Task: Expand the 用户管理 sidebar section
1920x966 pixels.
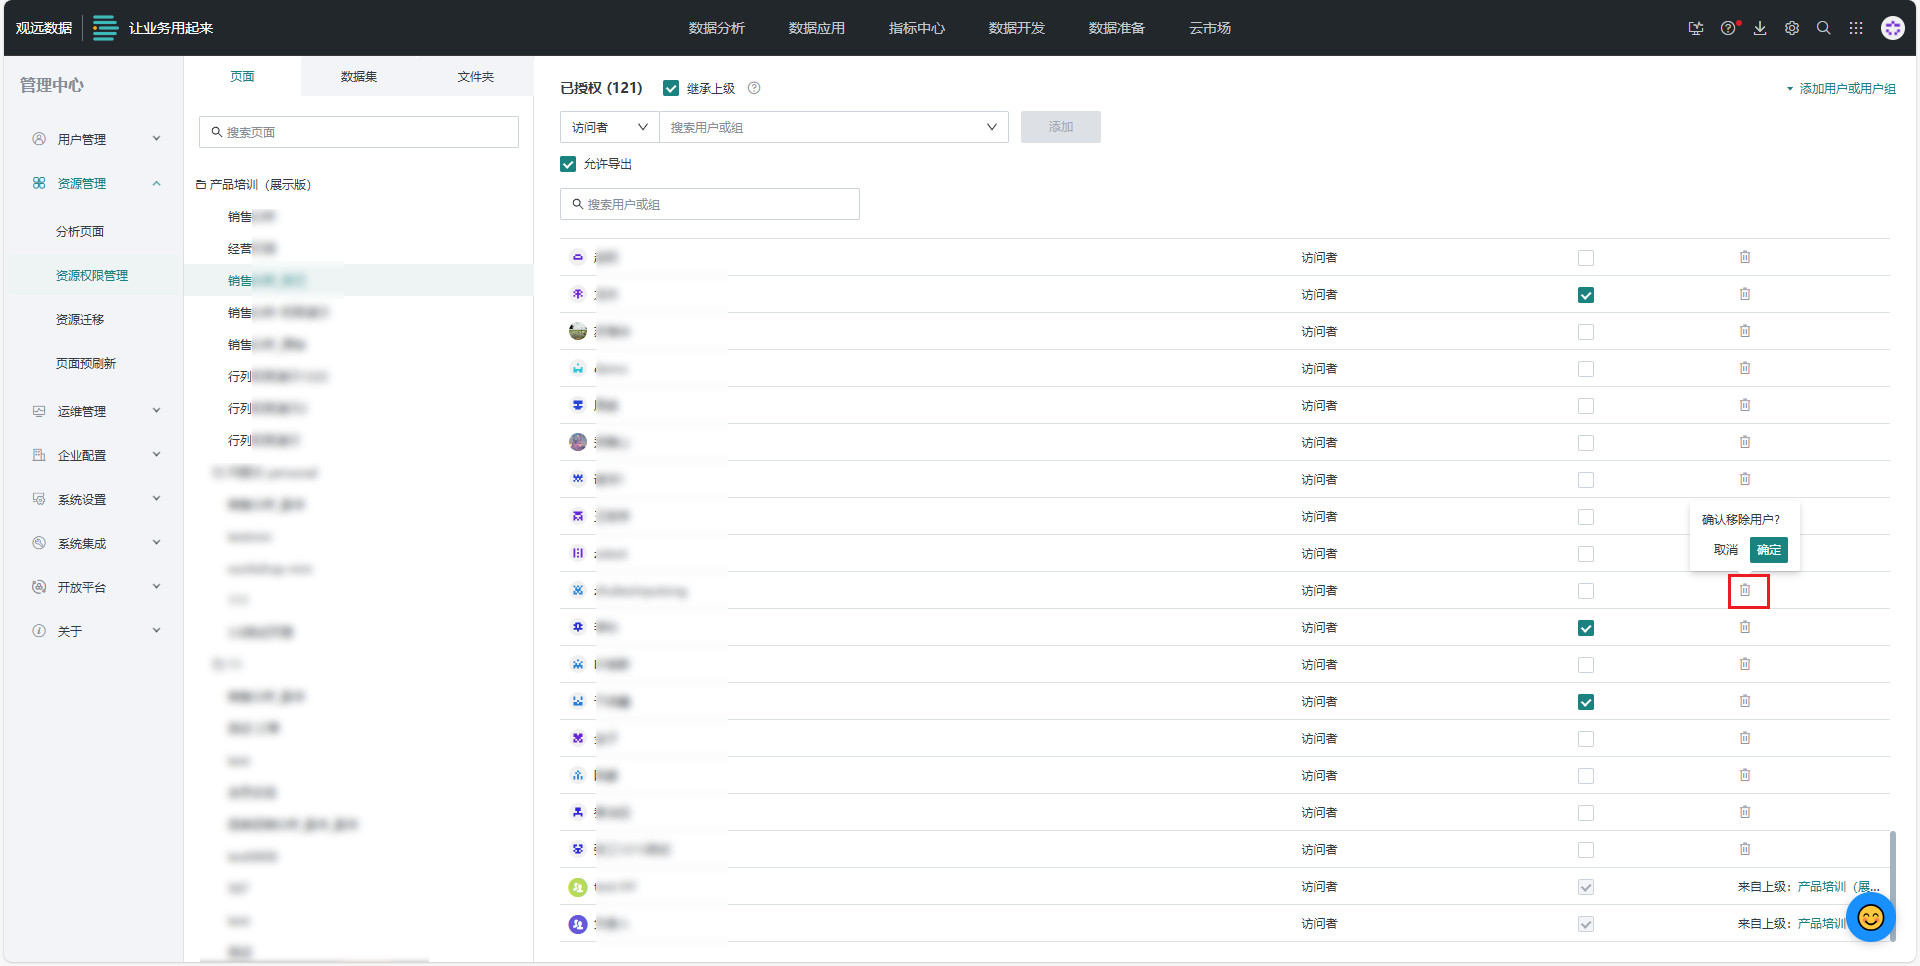Action: pos(95,139)
